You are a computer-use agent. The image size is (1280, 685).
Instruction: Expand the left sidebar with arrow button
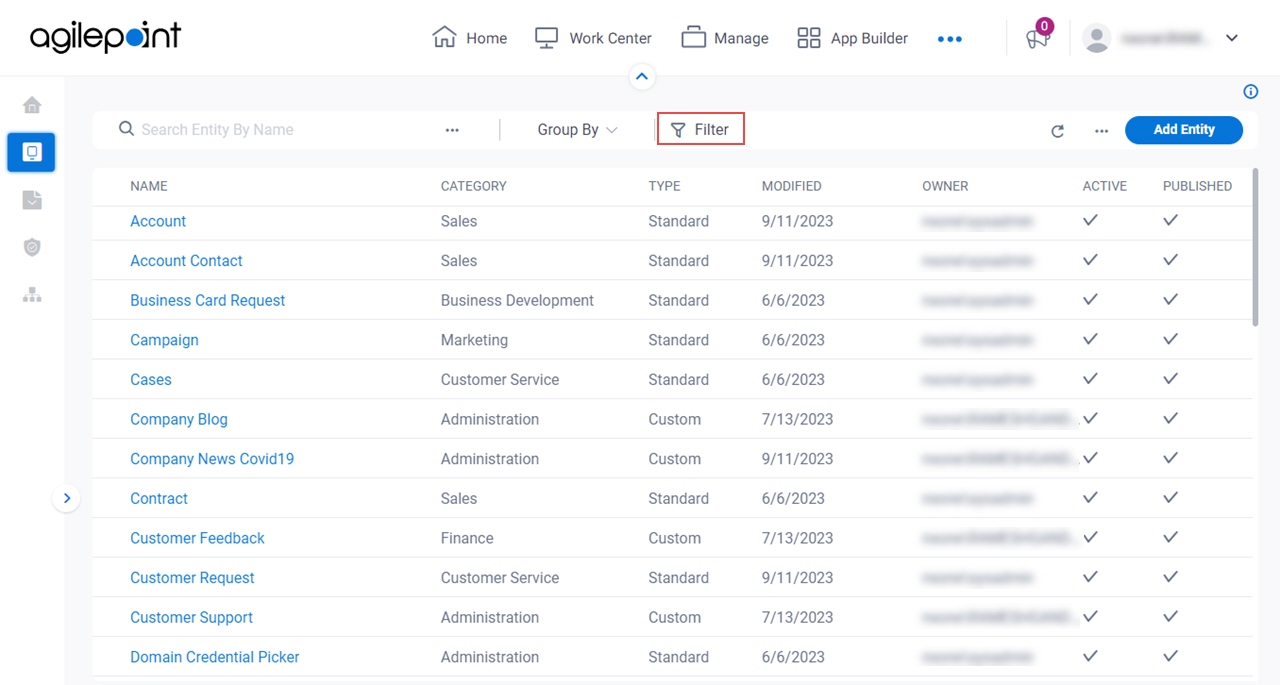coord(66,498)
